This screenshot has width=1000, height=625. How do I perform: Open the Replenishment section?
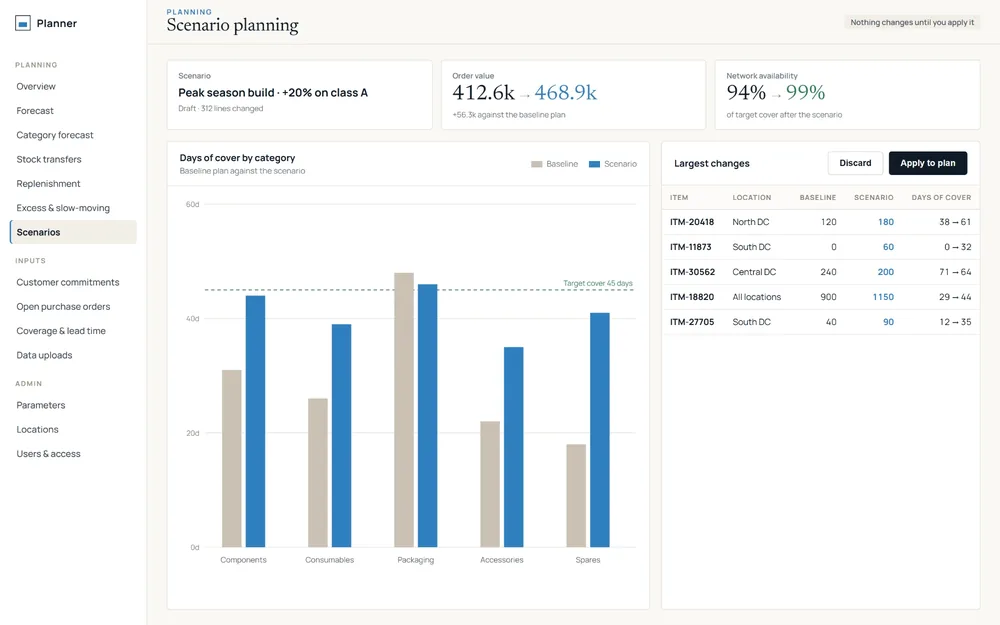click(48, 184)
